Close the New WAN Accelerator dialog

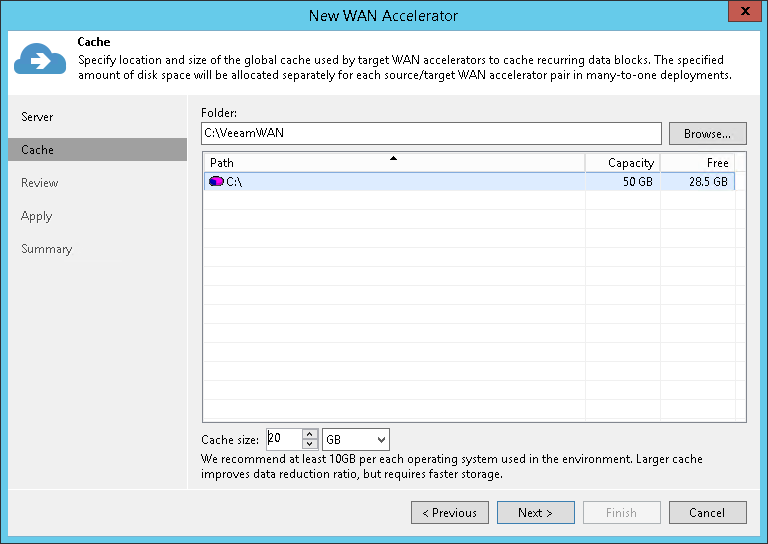click(x=744, y=11)
